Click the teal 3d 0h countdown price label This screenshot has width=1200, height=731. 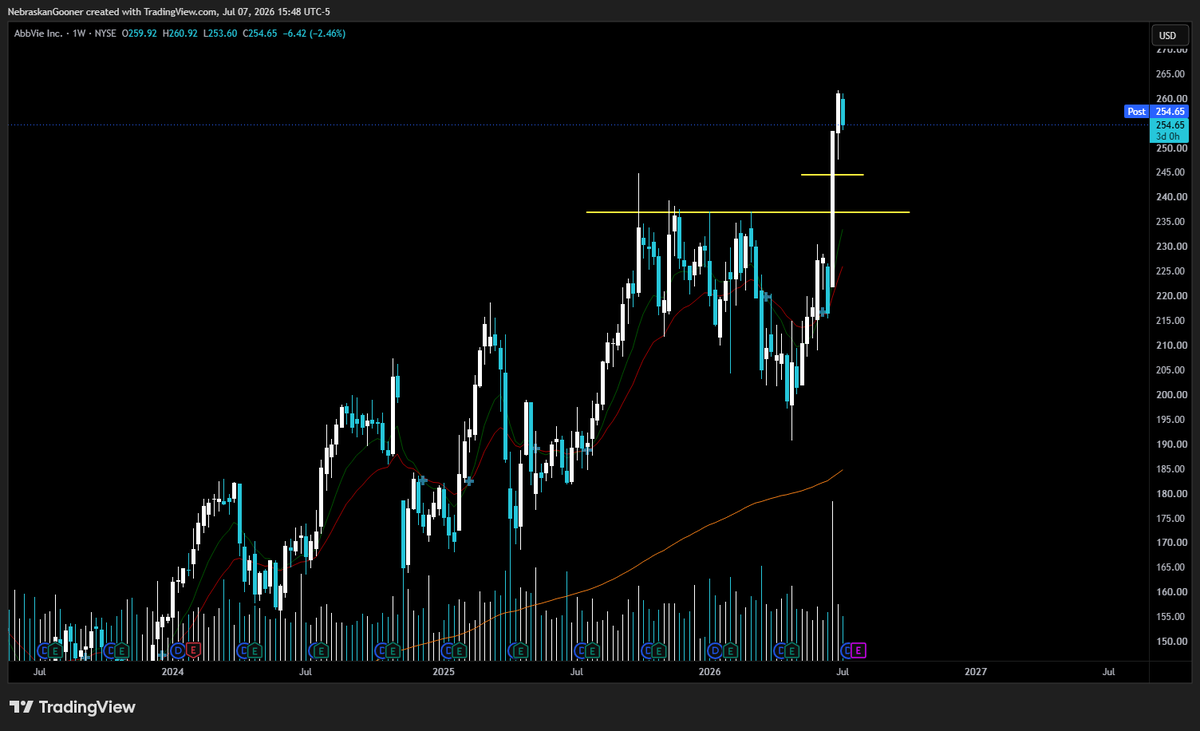click(1171, 131)
